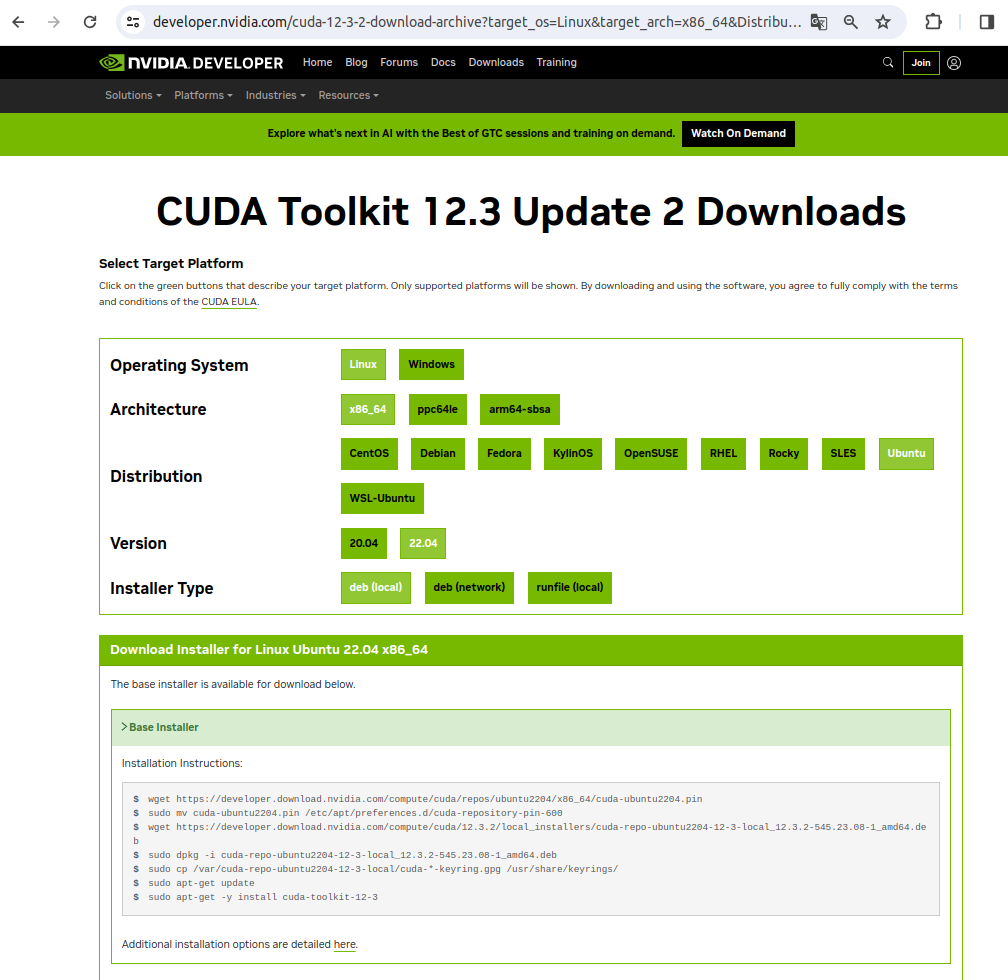Expand the Solutions dropdown menu
1008x980 pixels.
tap(133, 95)
